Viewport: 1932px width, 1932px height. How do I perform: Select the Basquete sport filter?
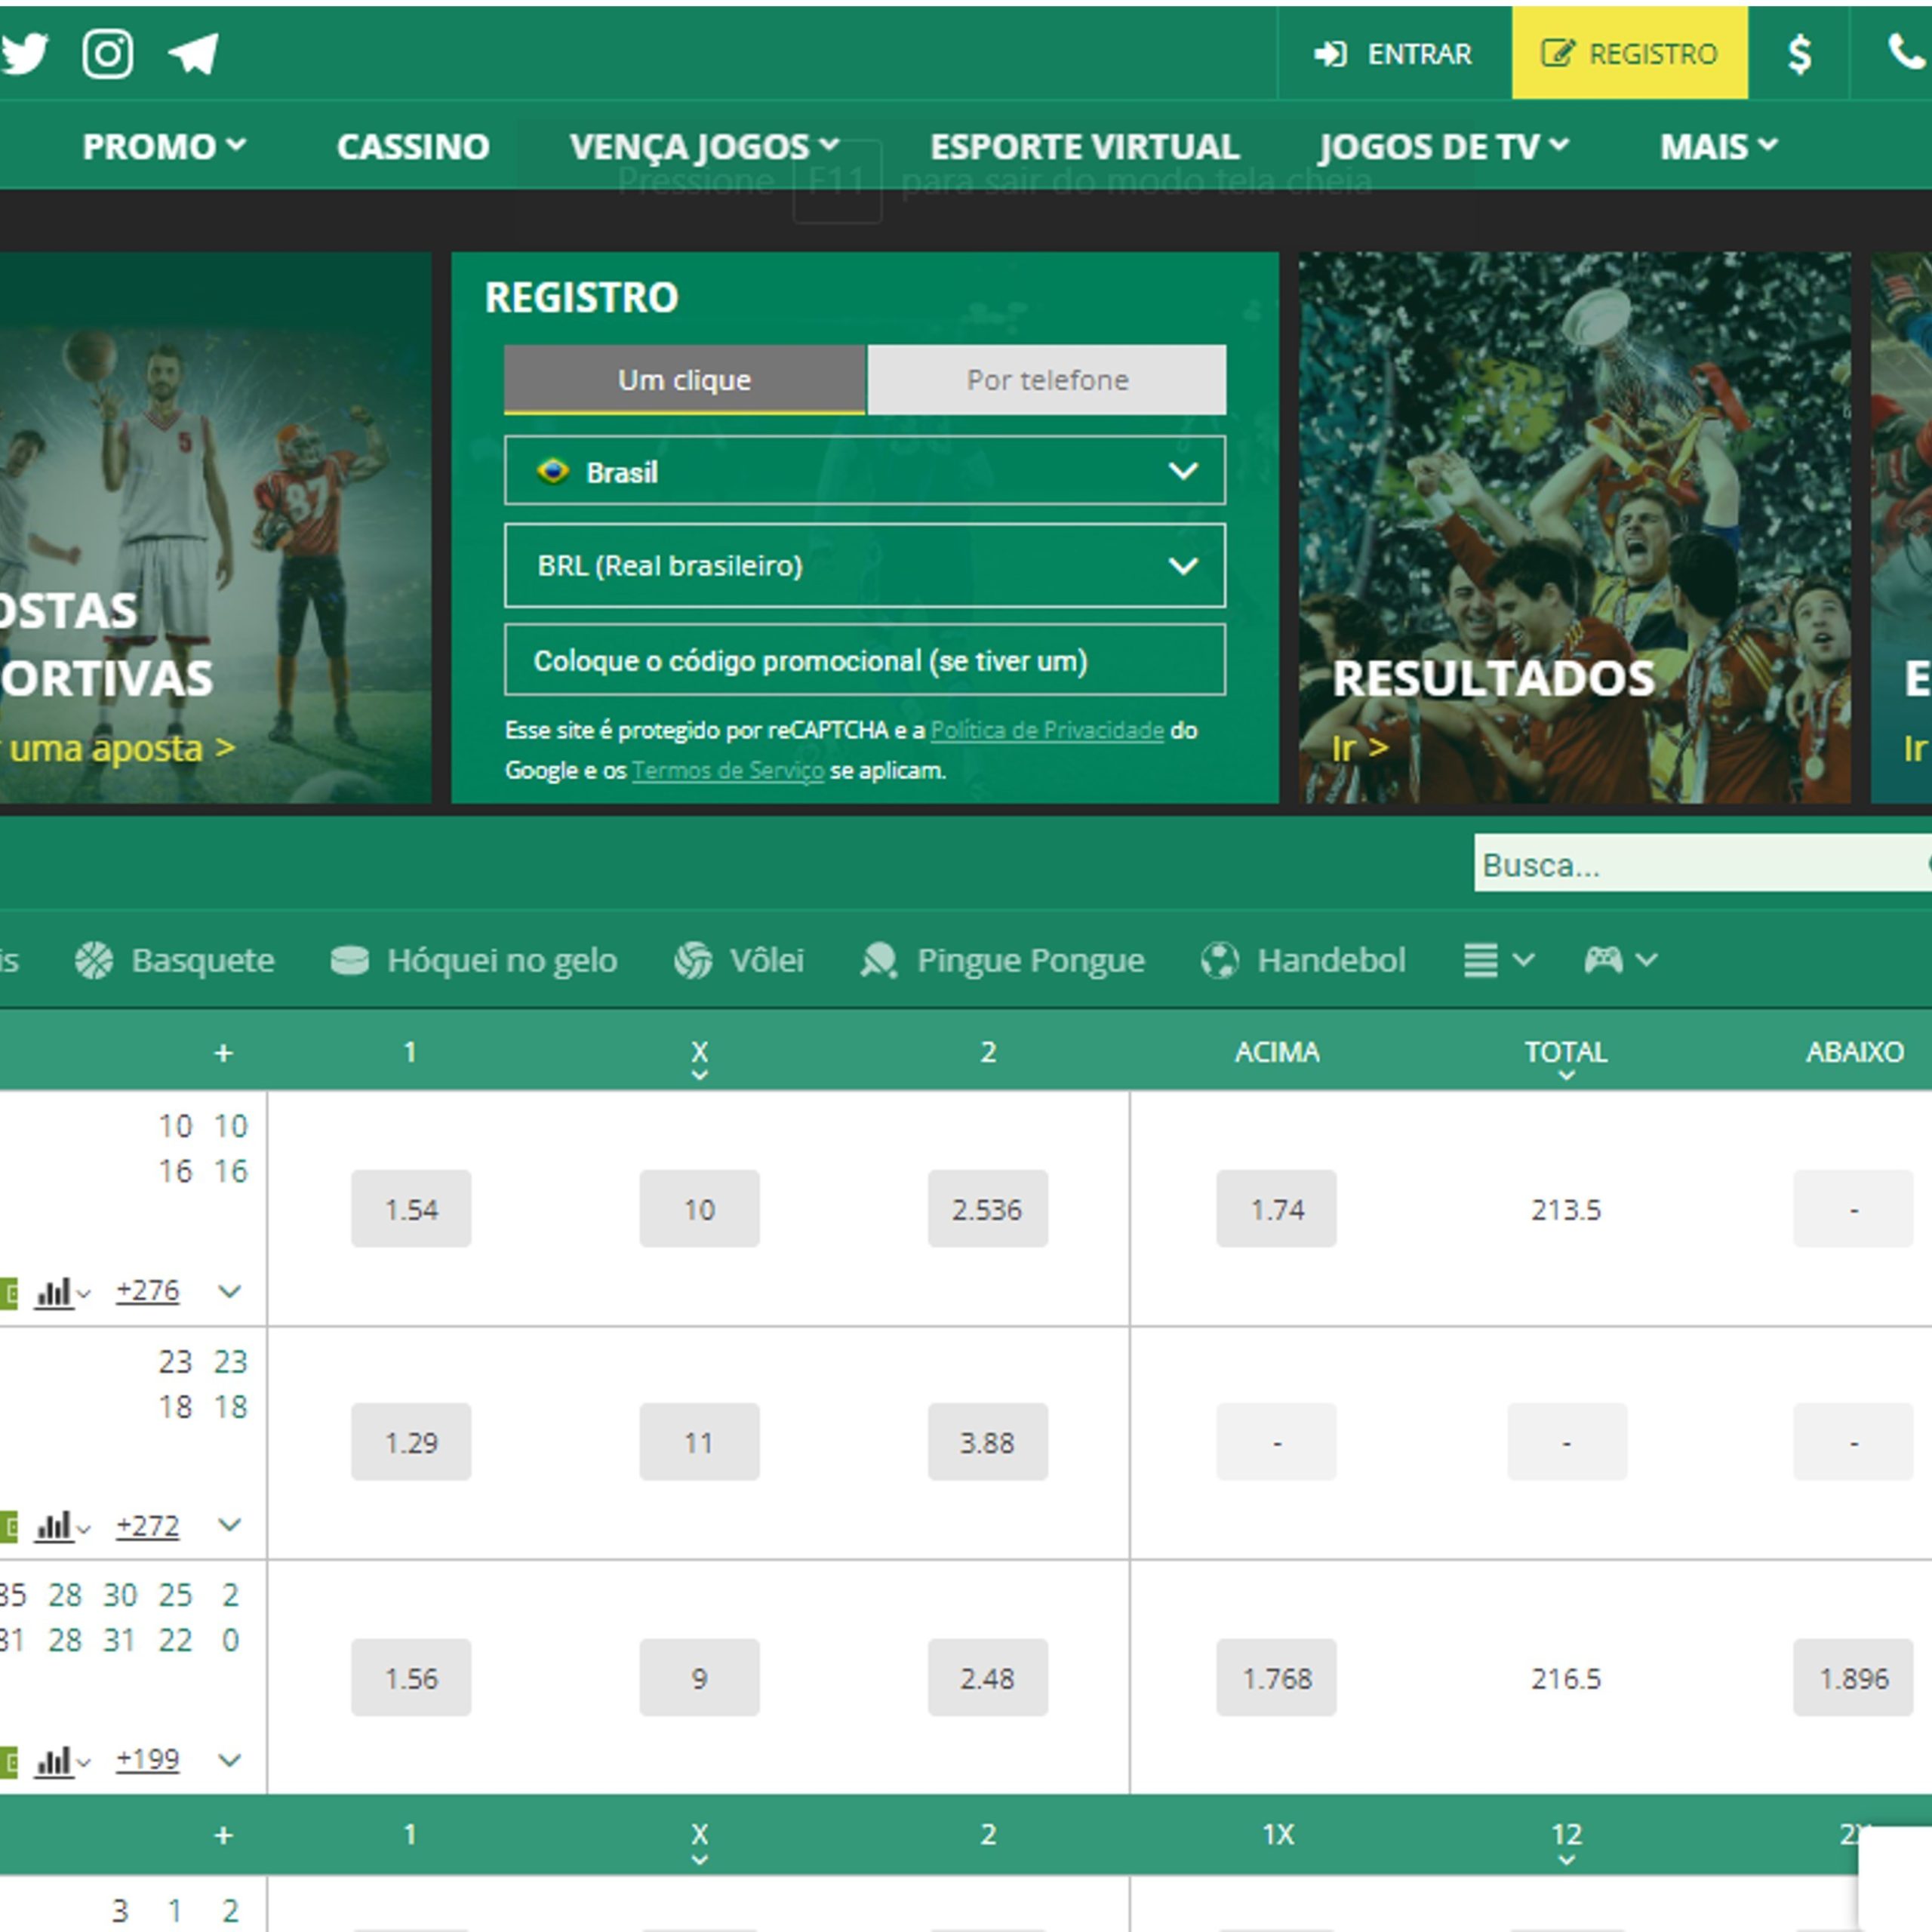174,960
